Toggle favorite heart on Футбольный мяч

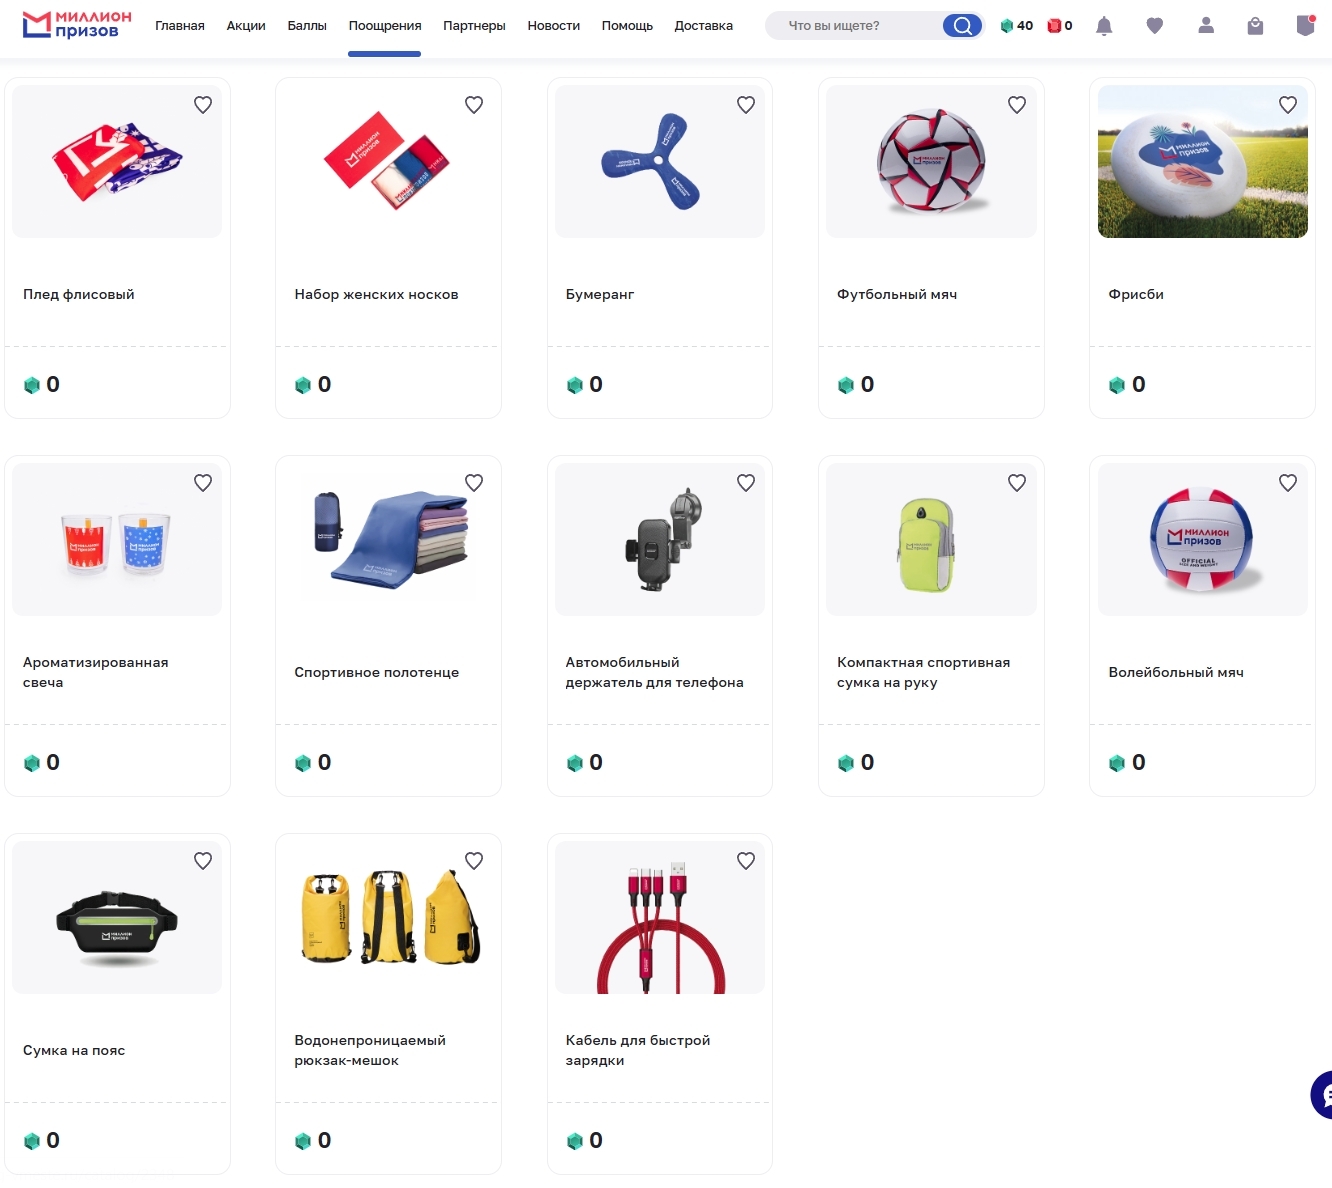pos(1017,105)
